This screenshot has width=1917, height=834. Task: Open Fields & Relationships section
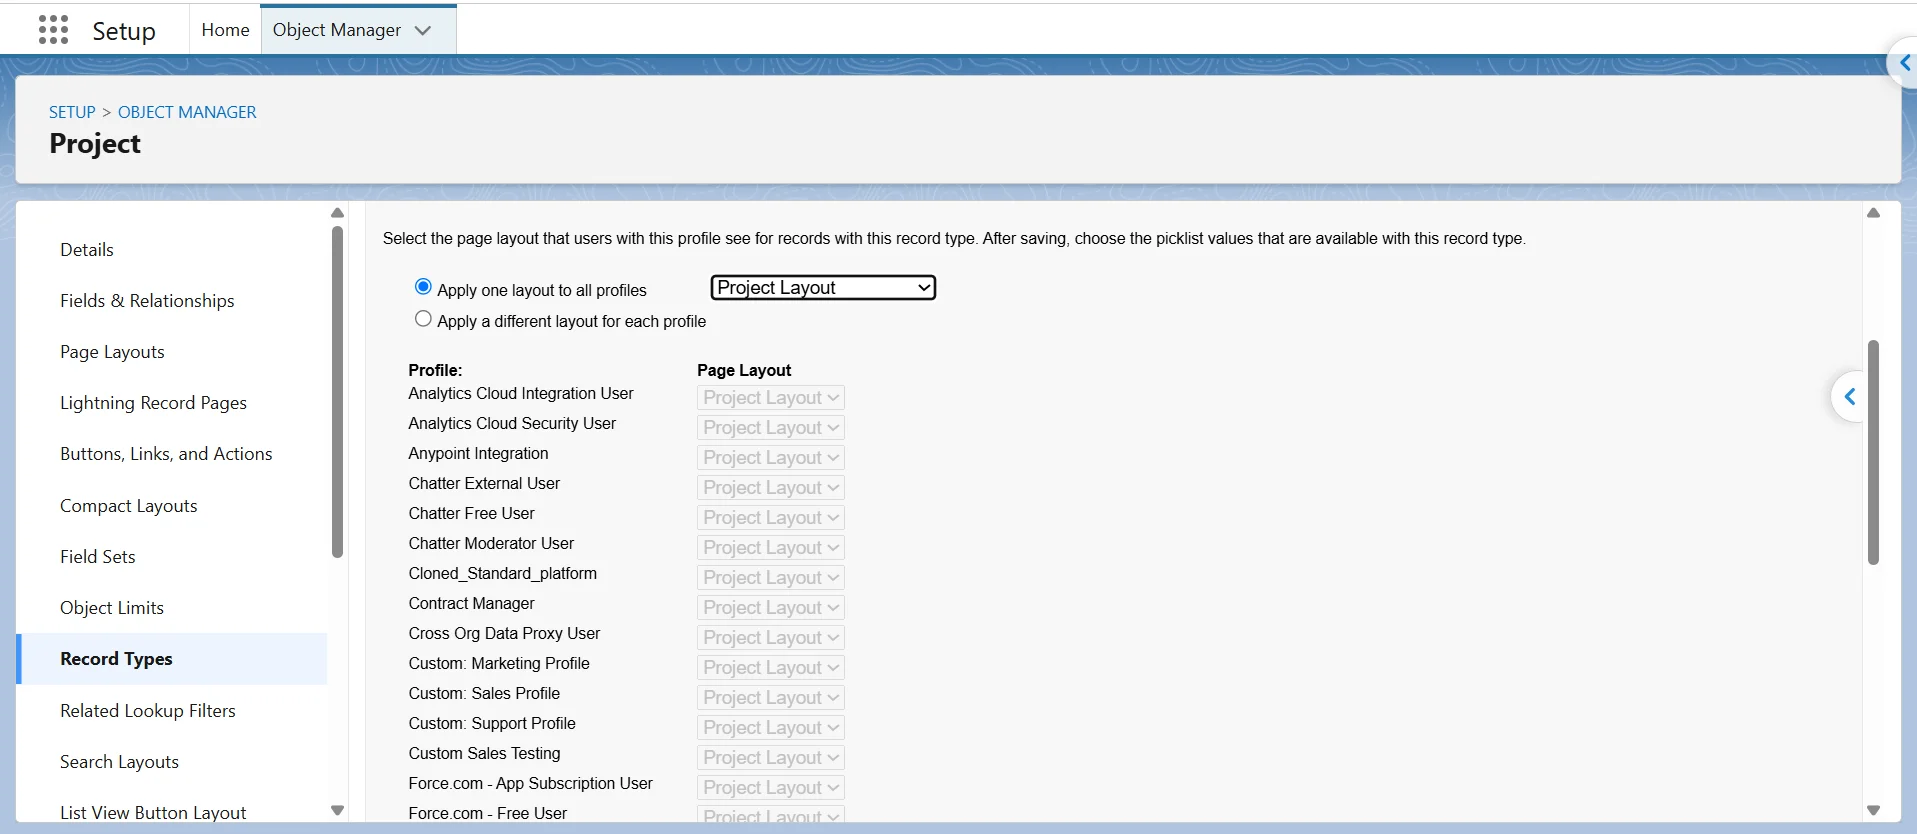pos(147,301)
